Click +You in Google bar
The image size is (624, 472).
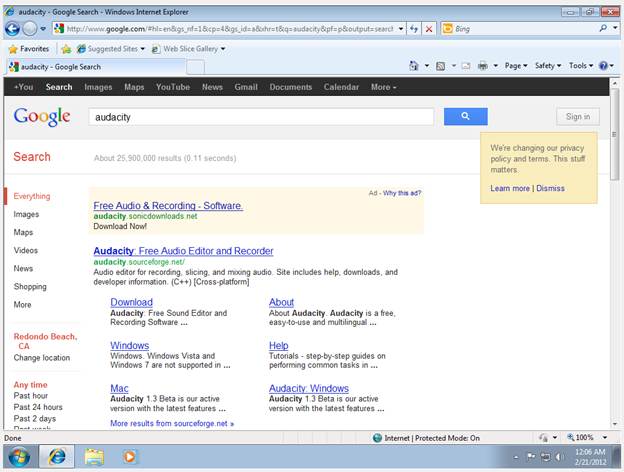click(x=24, y=87)
